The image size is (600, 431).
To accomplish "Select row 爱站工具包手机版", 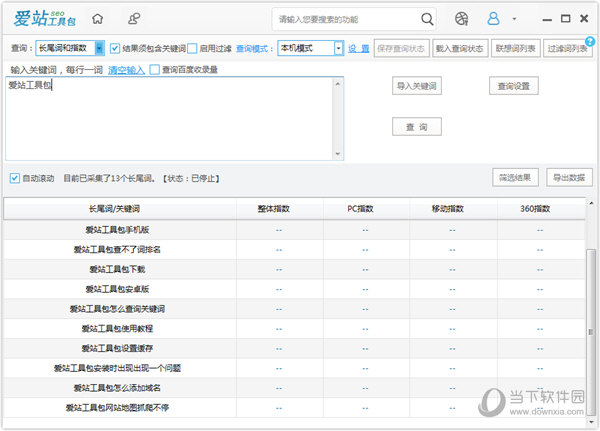I will coord(294,230).
